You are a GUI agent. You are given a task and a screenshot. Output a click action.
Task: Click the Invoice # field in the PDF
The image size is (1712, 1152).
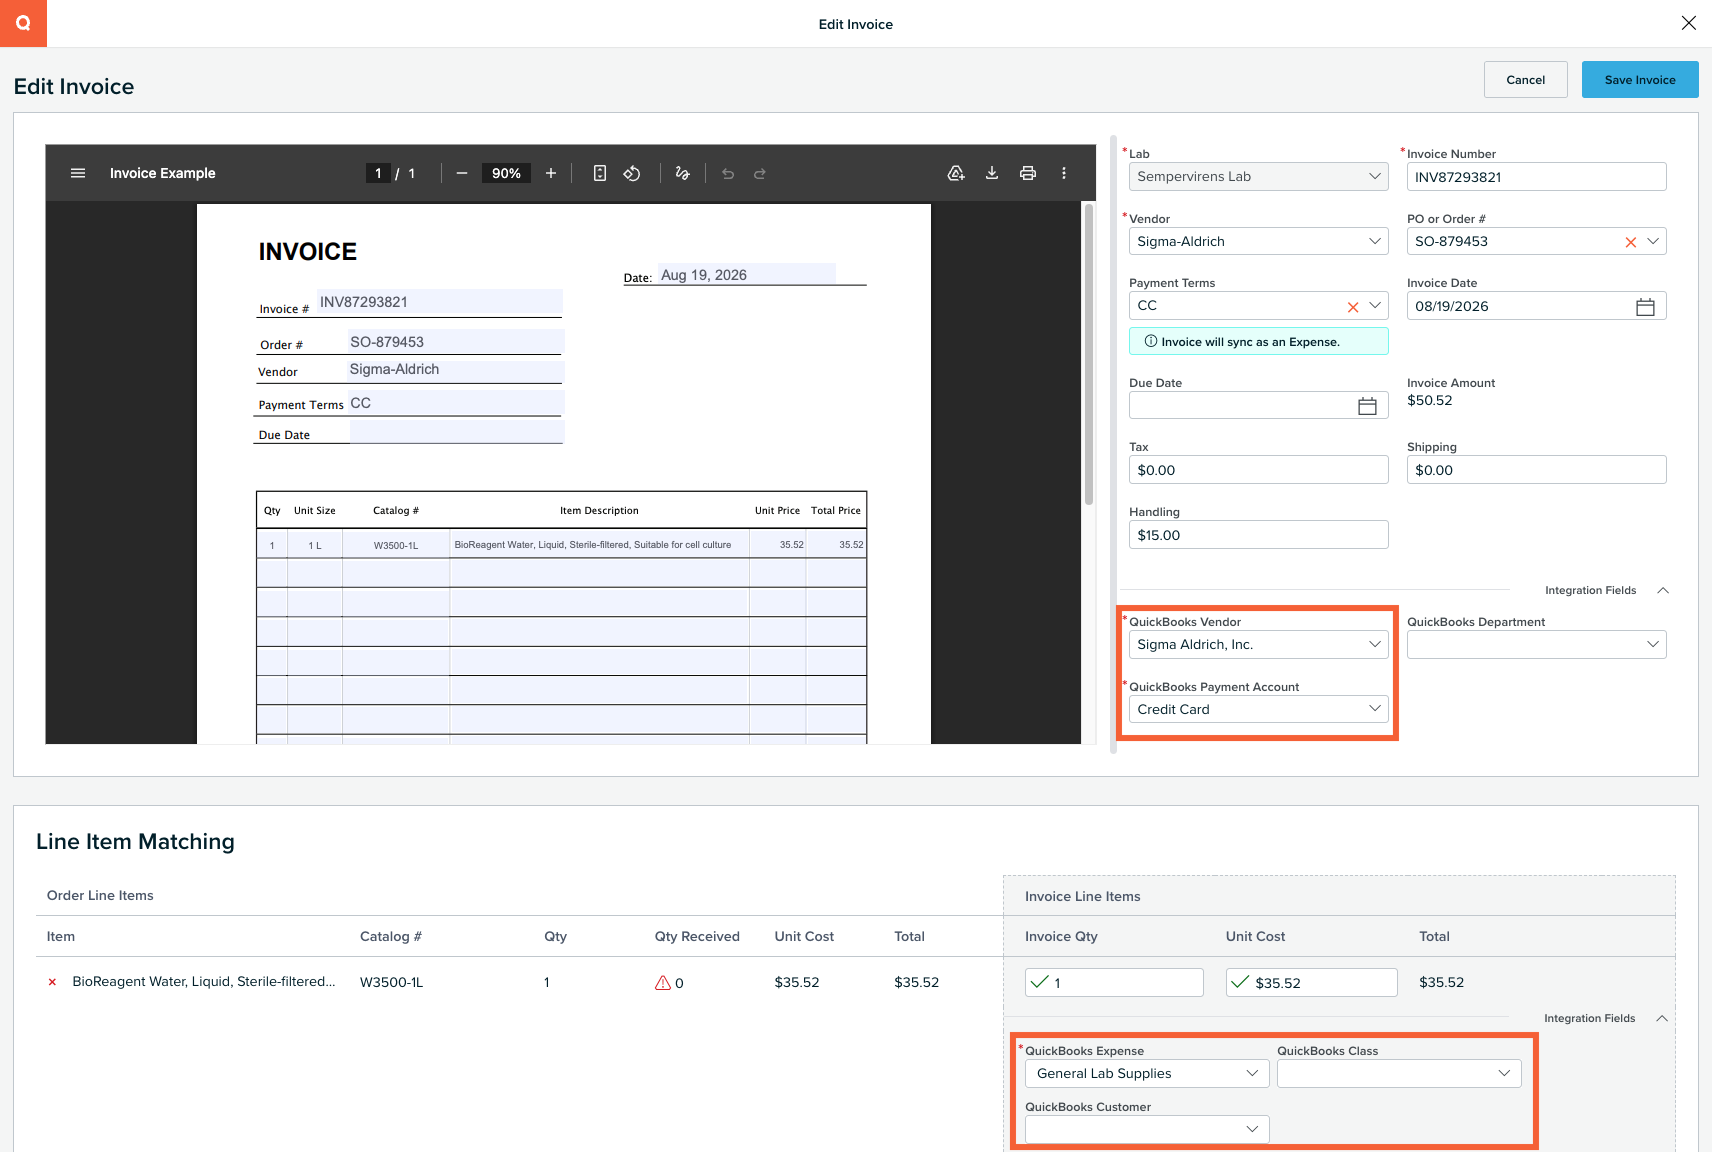tap(440, 302)
